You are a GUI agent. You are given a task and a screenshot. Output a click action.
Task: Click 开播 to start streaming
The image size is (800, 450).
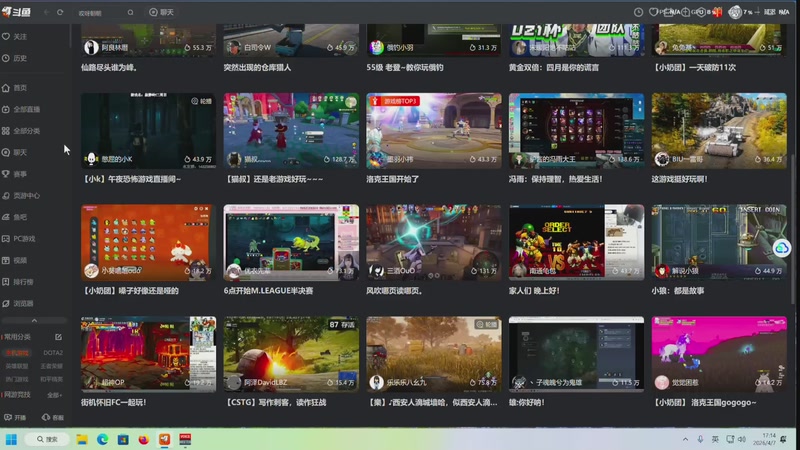15,417
